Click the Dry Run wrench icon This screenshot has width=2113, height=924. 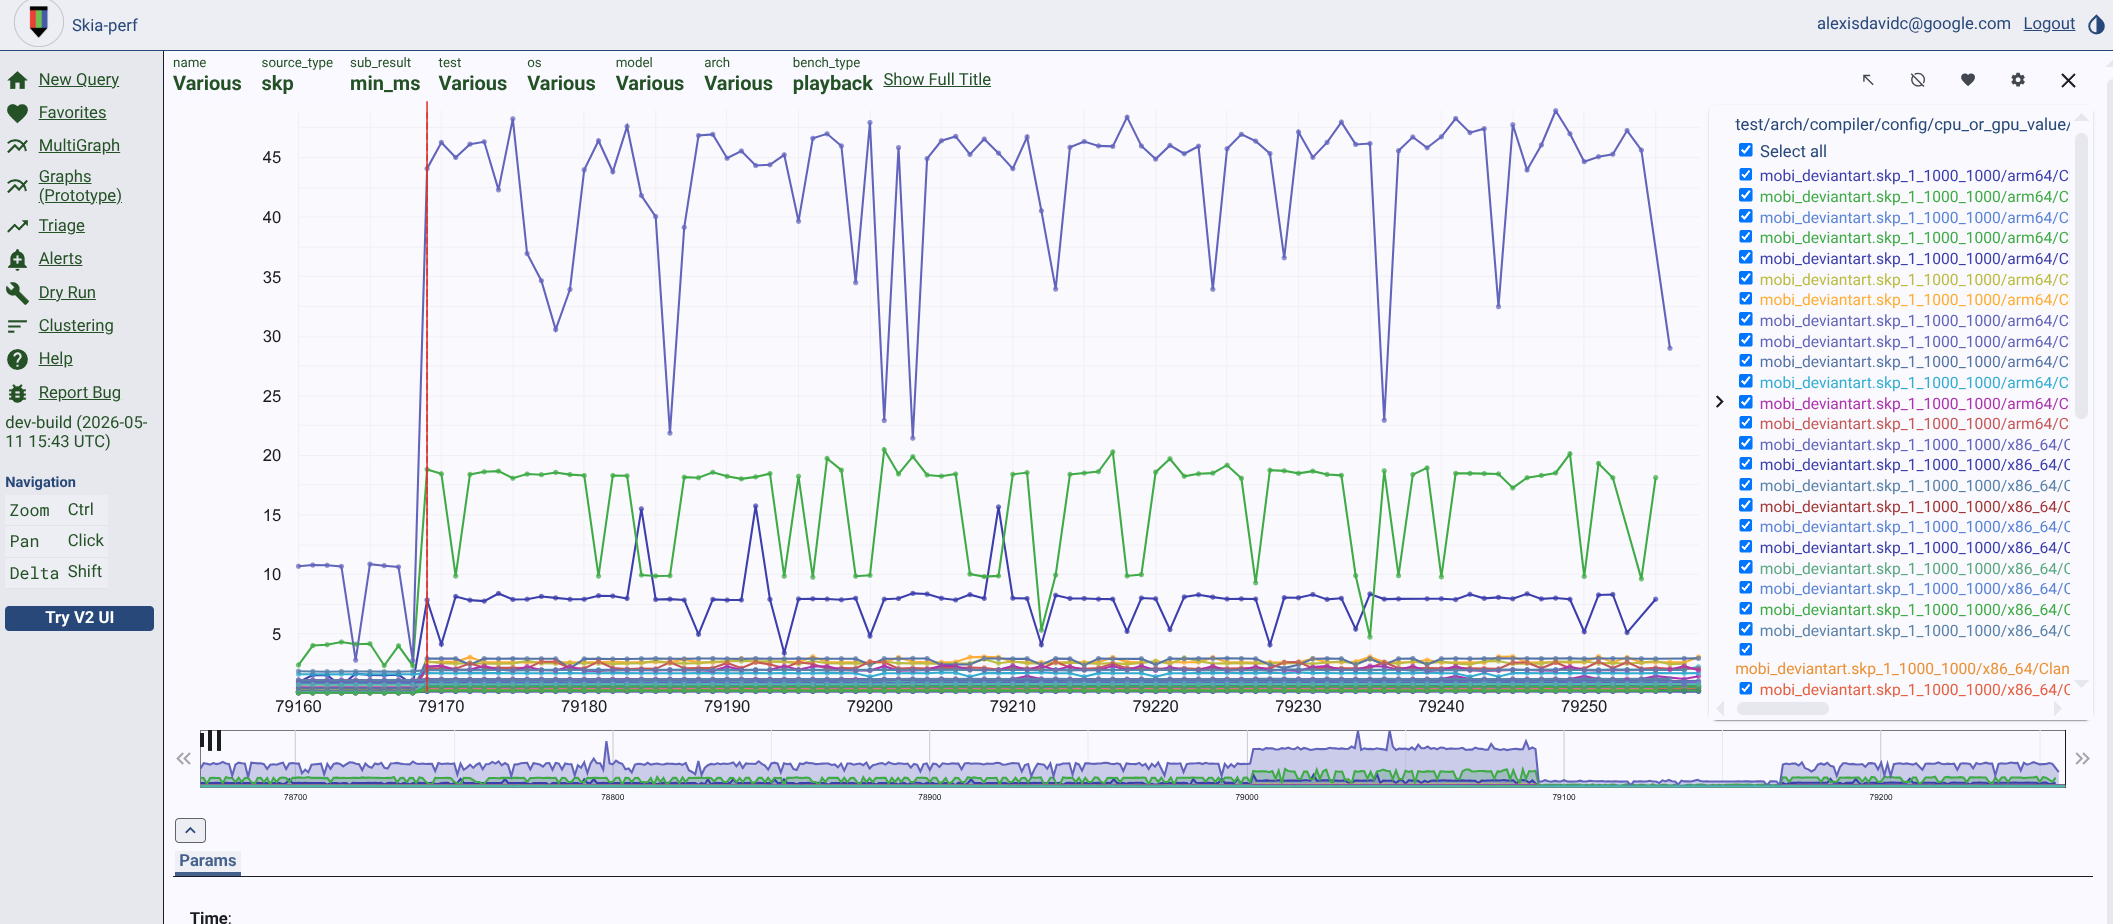pos(17,293)
